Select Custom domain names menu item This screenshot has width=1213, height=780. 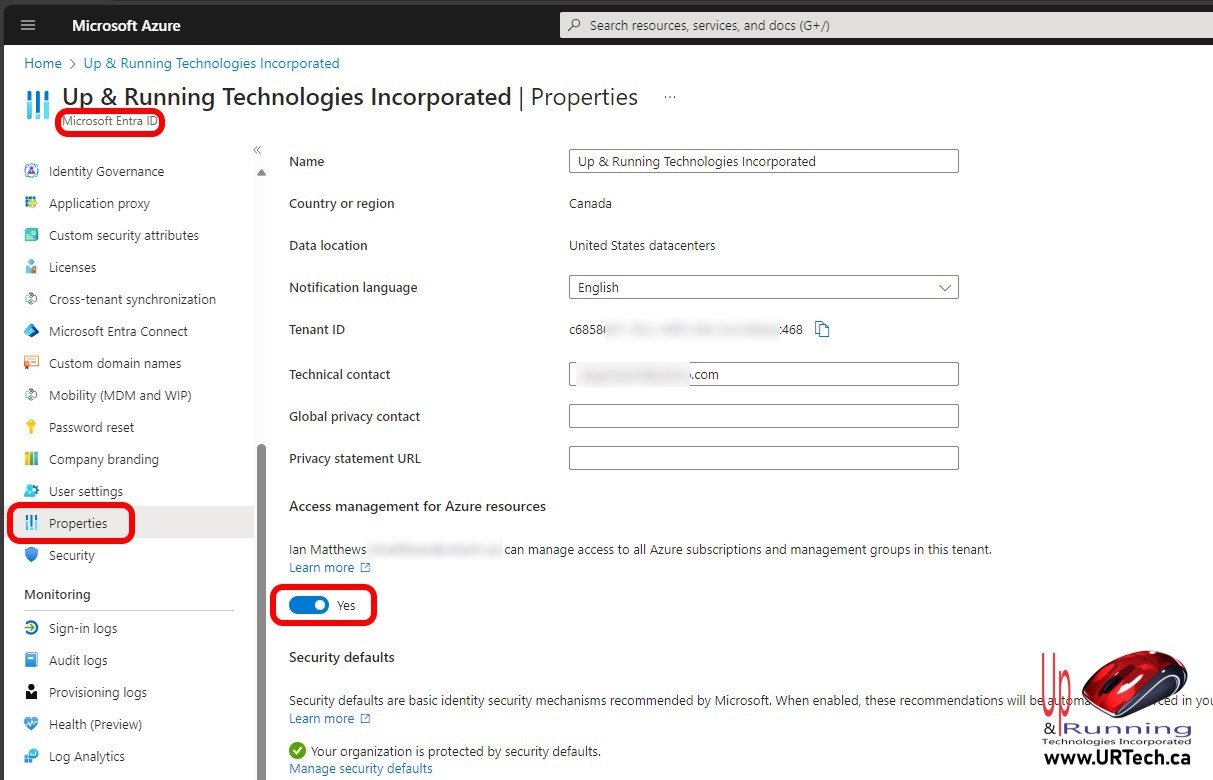[115, 363]
